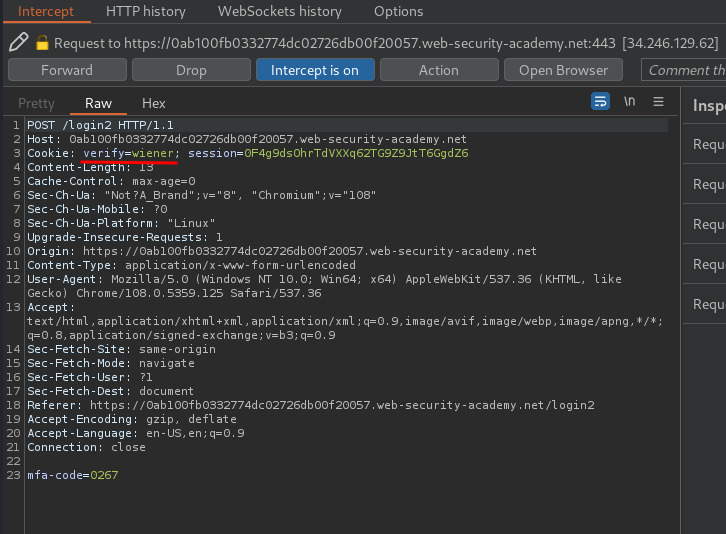Click the Inspector panel heading
Screen dimensions: 726x534
point(709,106)
